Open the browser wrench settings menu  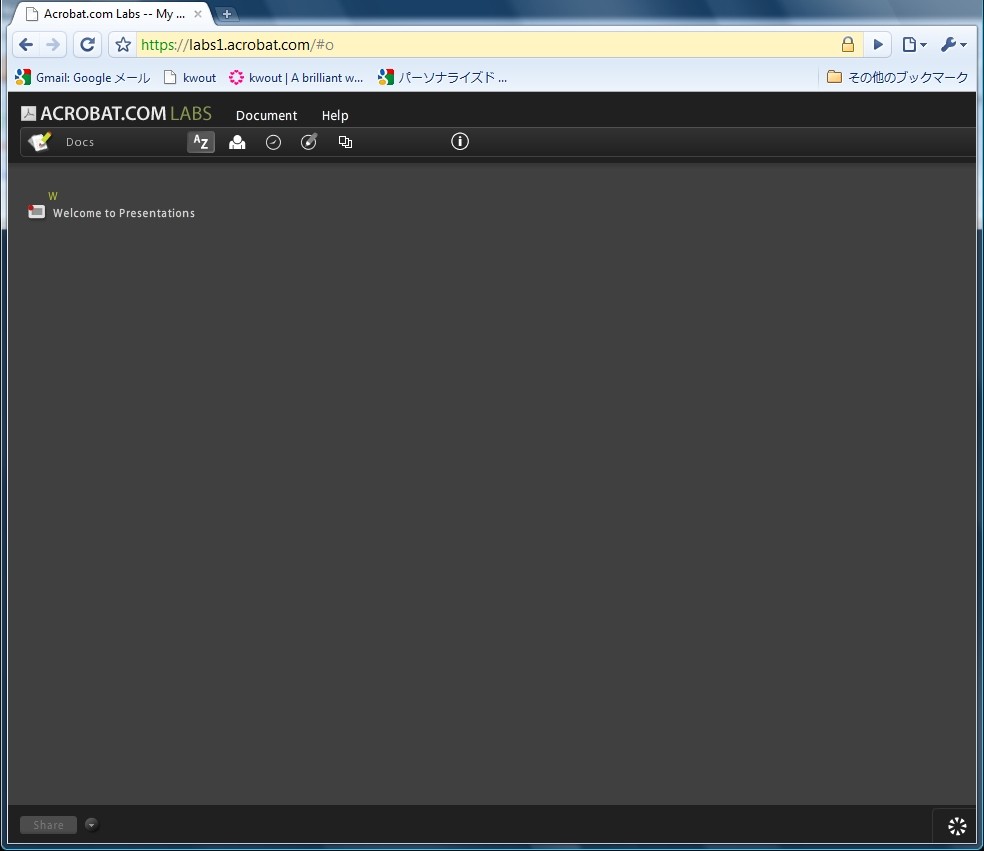pyautogui.click(x=953, y=45)
